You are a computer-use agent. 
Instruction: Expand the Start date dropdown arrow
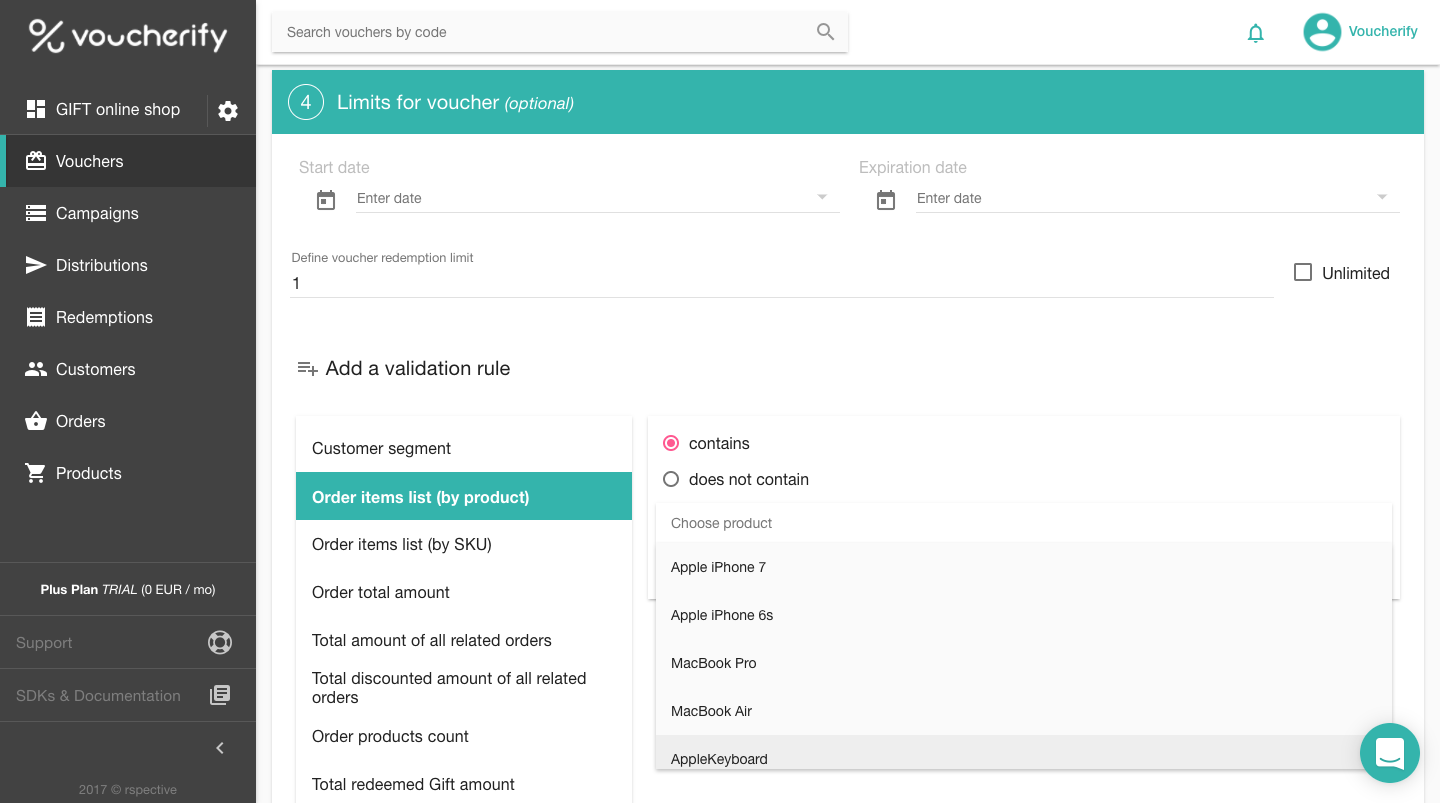[x=822, y=197]
